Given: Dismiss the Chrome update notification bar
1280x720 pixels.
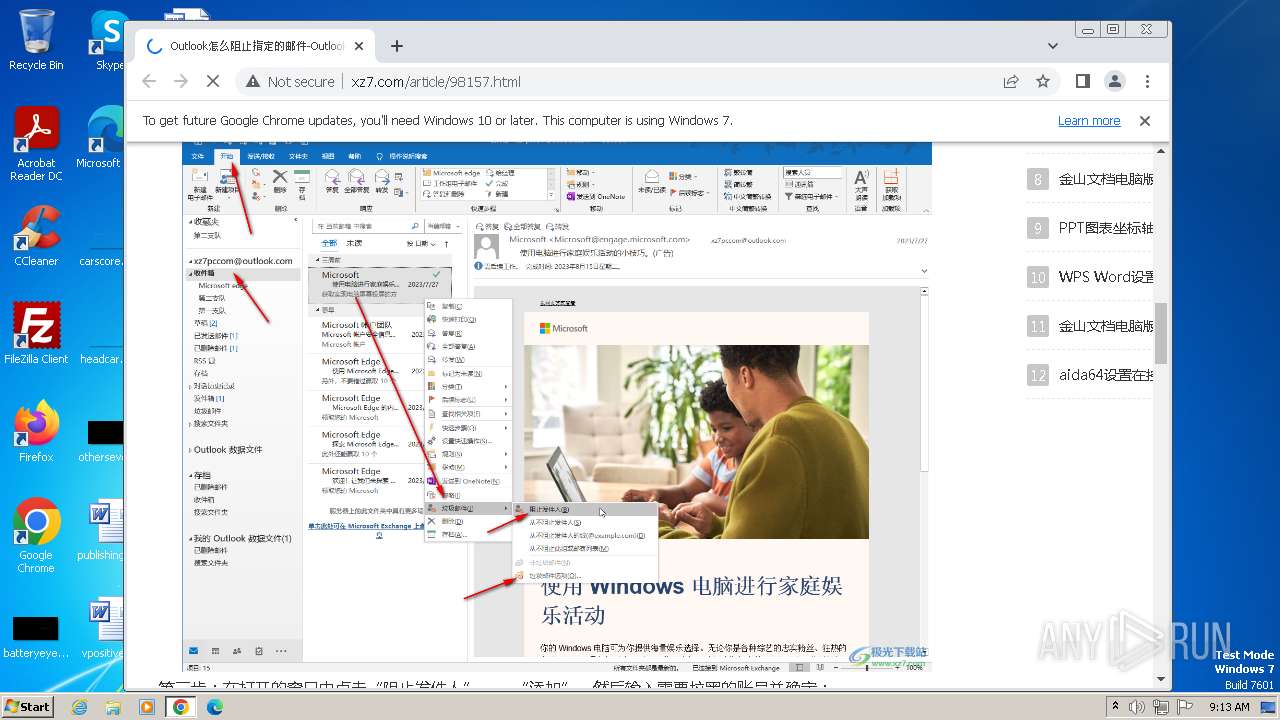Looking at the screenshot, I should (x=1145, y=121).
